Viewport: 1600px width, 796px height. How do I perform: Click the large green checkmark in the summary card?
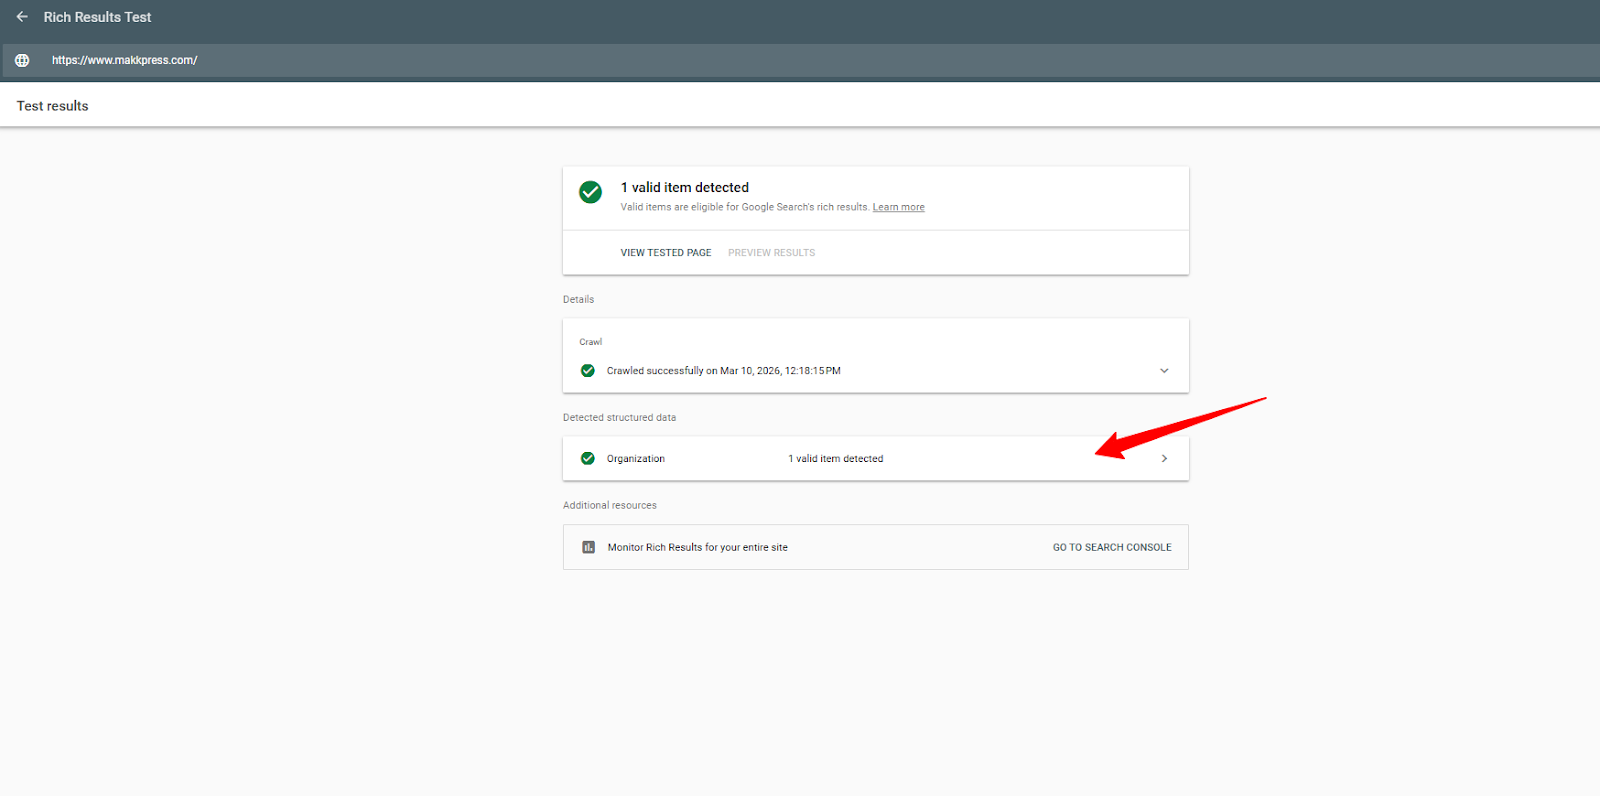click(x=590, y=192)
